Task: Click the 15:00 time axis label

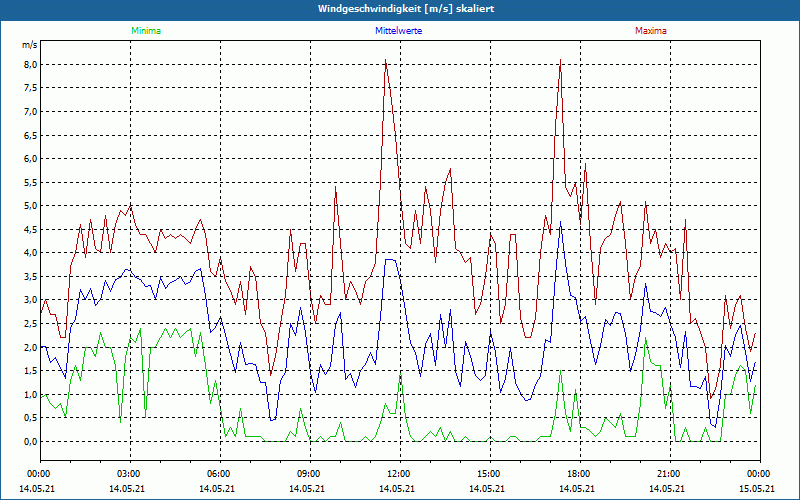Action: (x=488, y=474)
